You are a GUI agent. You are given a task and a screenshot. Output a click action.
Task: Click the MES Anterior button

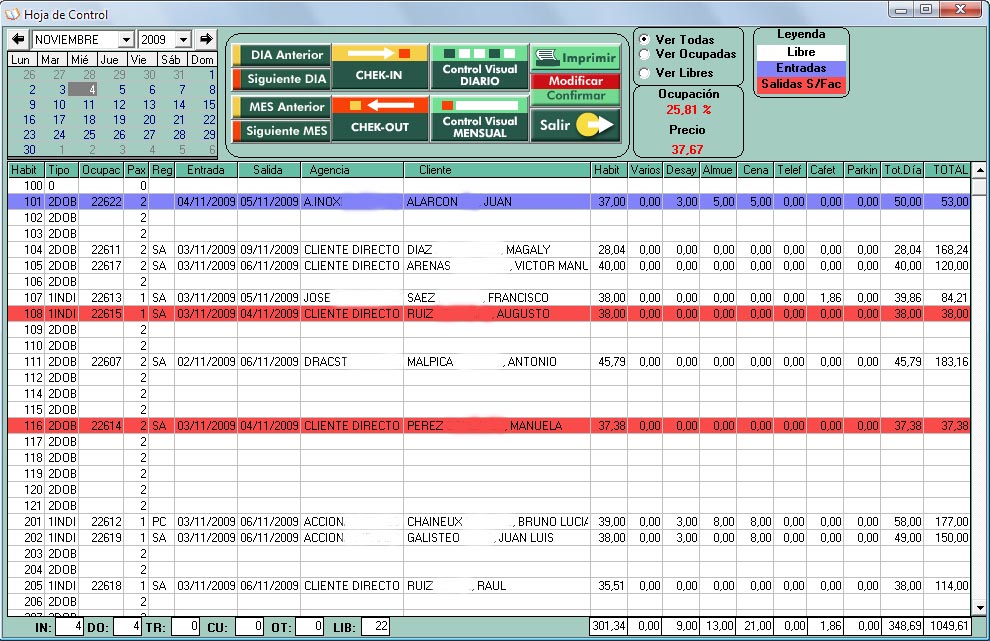[281, 107]
